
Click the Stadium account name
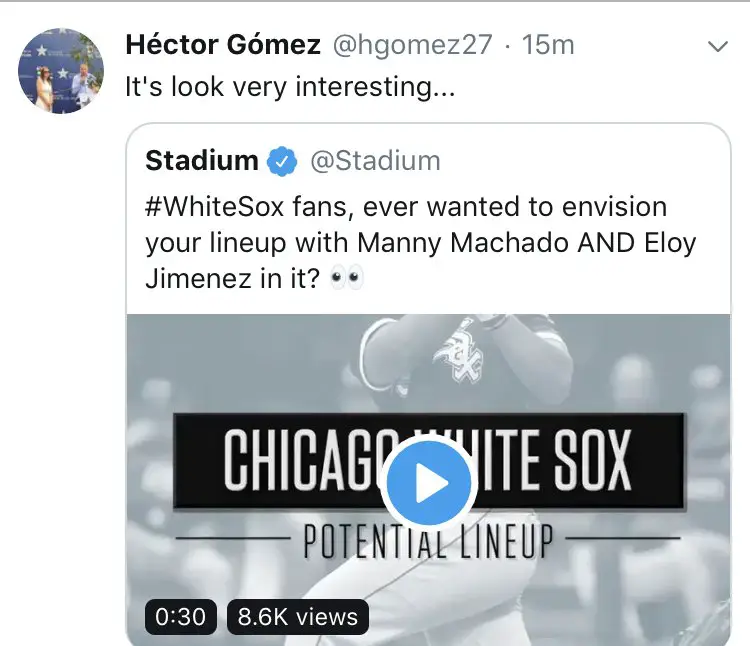click(201, 160)
